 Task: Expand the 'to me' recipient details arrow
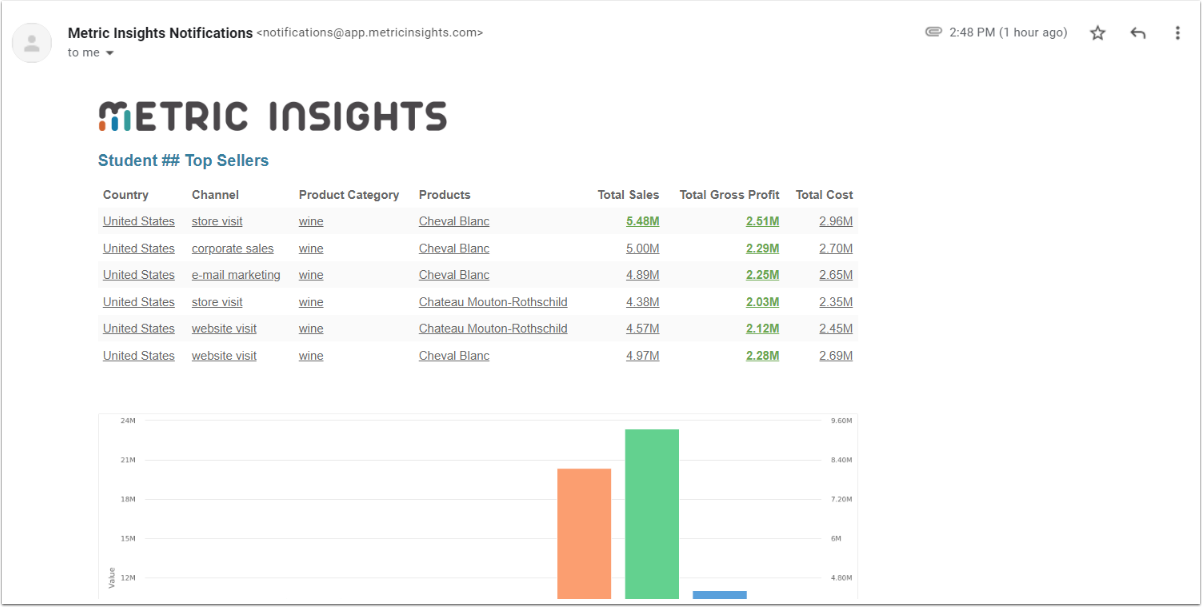pos(110,53)
